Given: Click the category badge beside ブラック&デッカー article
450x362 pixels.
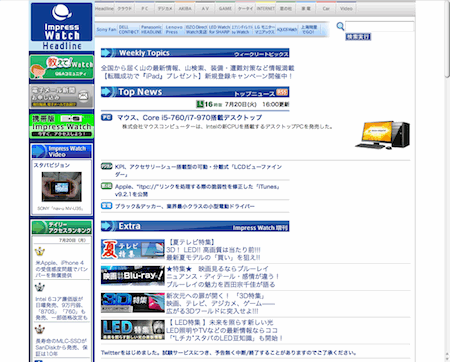Looking at the screenshot, I should pos(106,206).
